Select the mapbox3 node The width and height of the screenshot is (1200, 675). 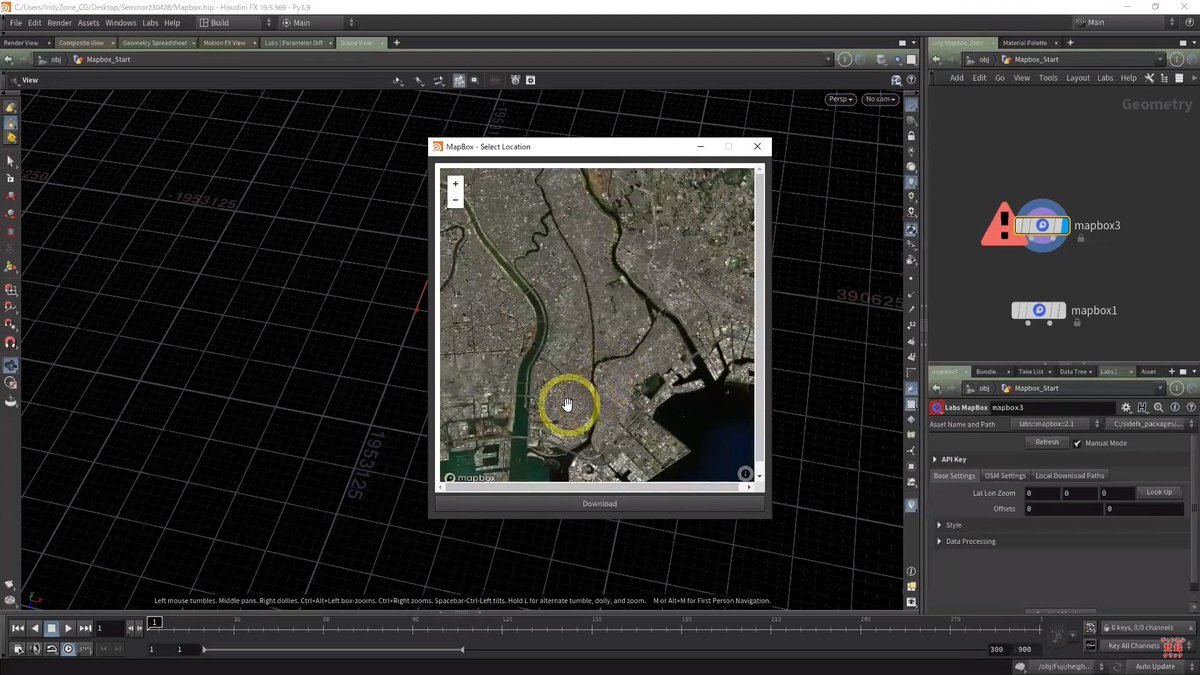(x=1042, y=225)
